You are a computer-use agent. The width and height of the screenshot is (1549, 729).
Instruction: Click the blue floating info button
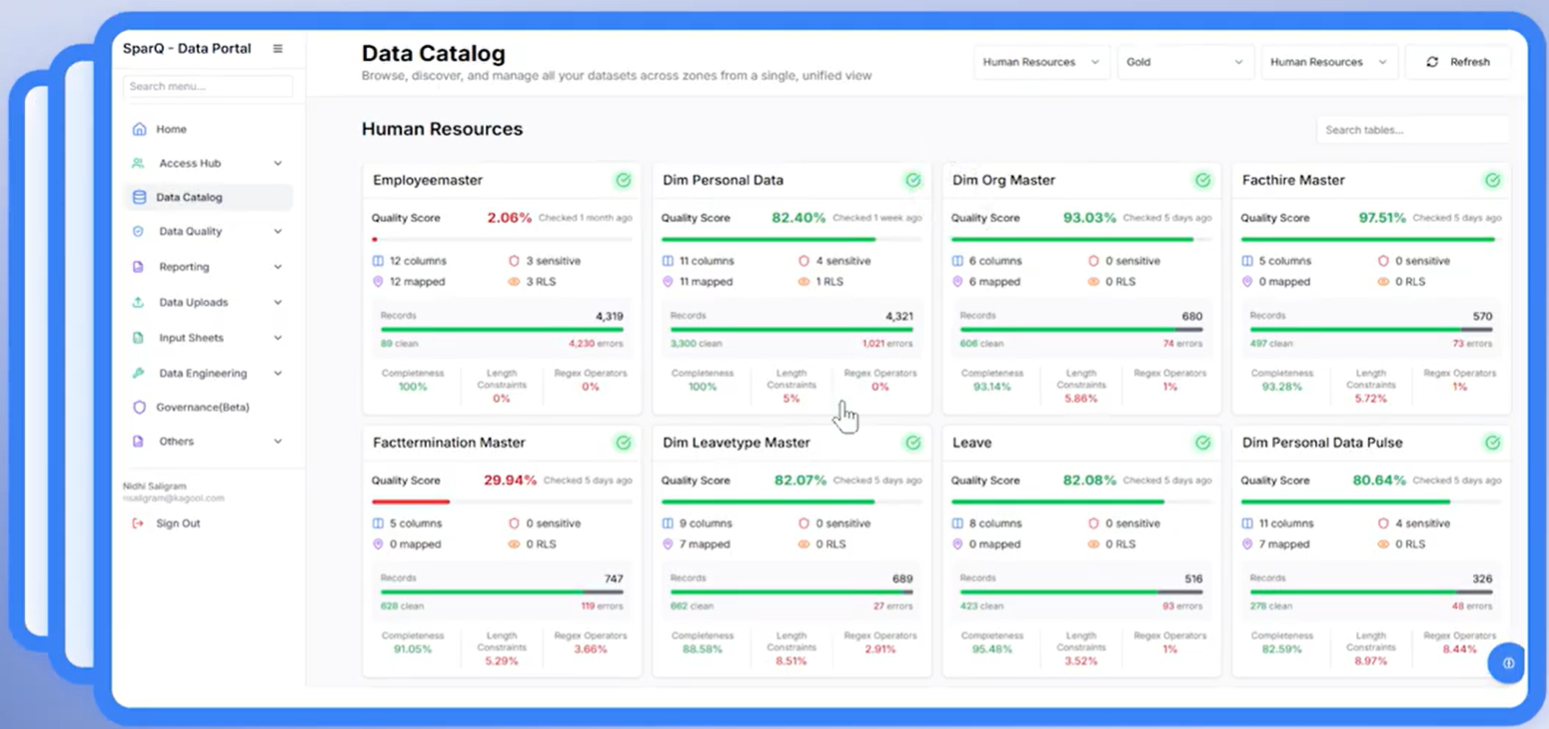pyautogui.click(x=1507, y=663)
